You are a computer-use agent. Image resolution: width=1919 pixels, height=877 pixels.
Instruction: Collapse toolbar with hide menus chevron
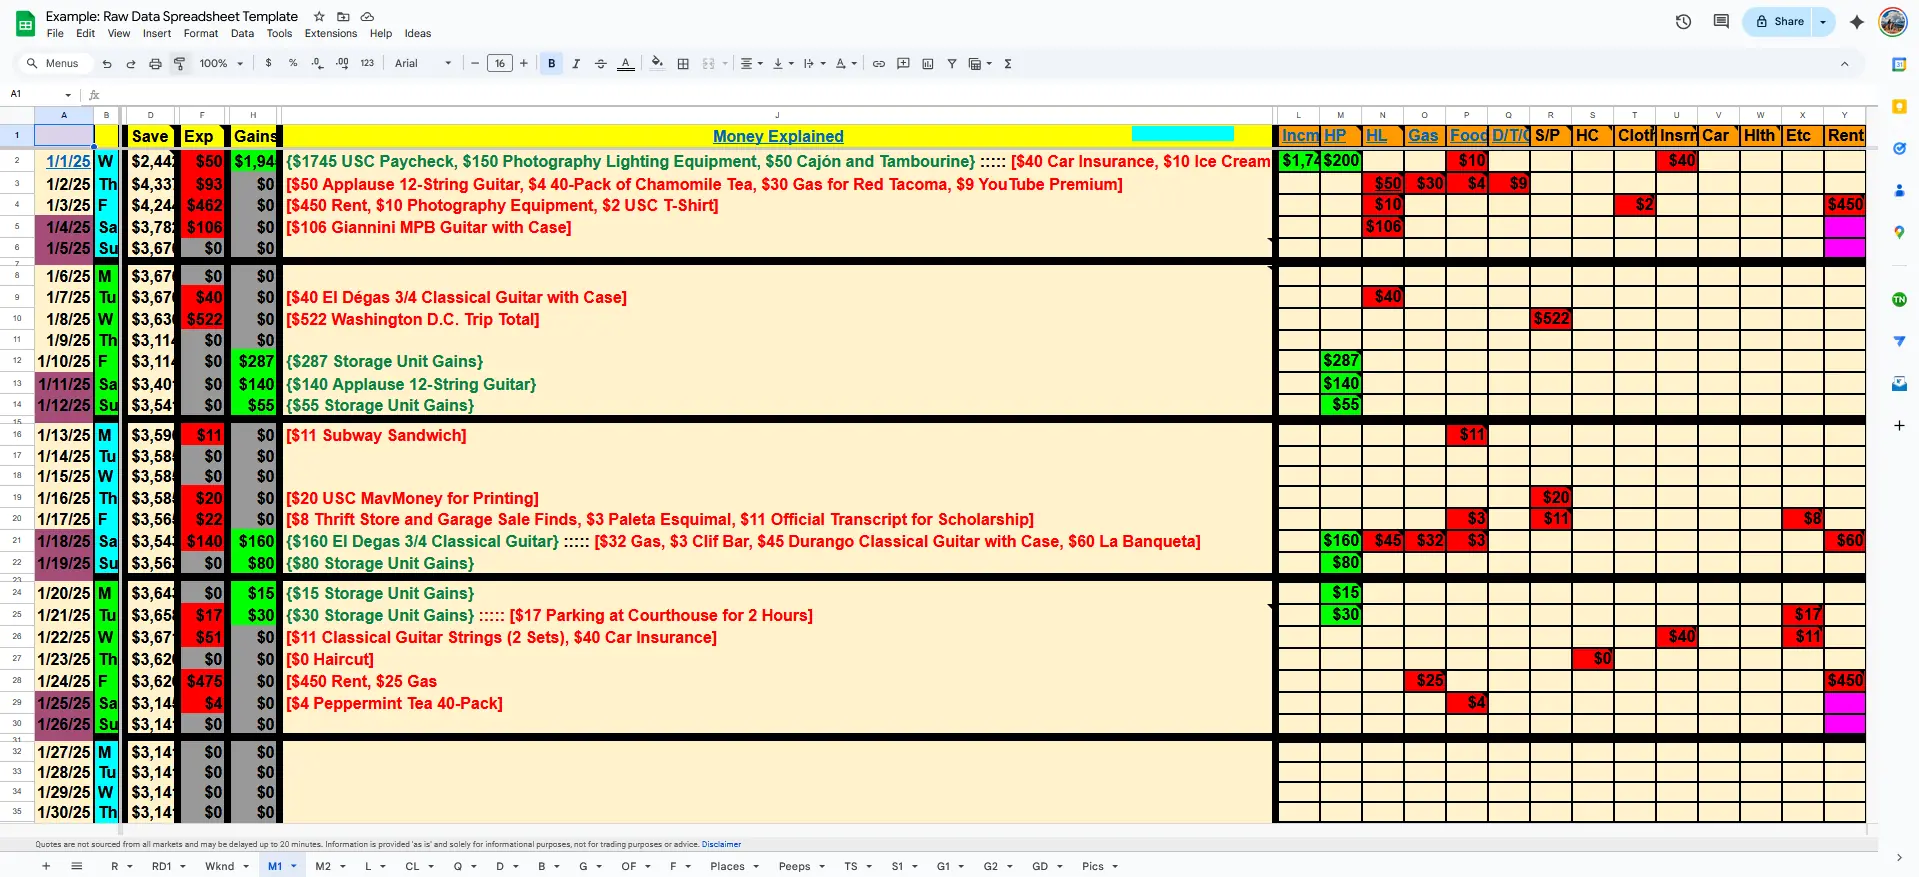click(x=1845, y=63)
